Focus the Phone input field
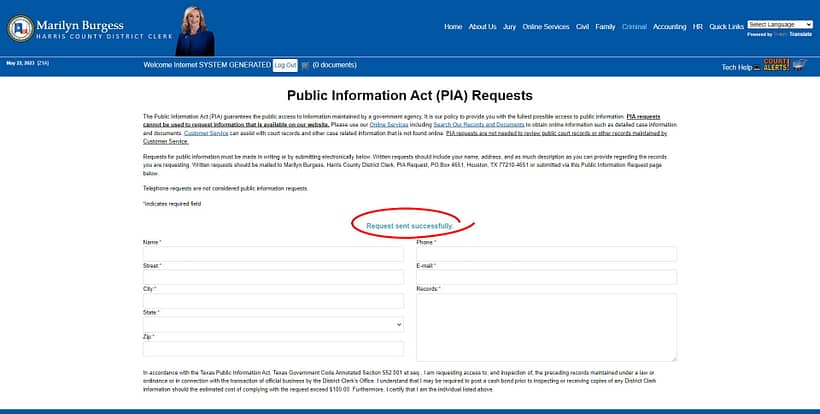 (546, 254)
